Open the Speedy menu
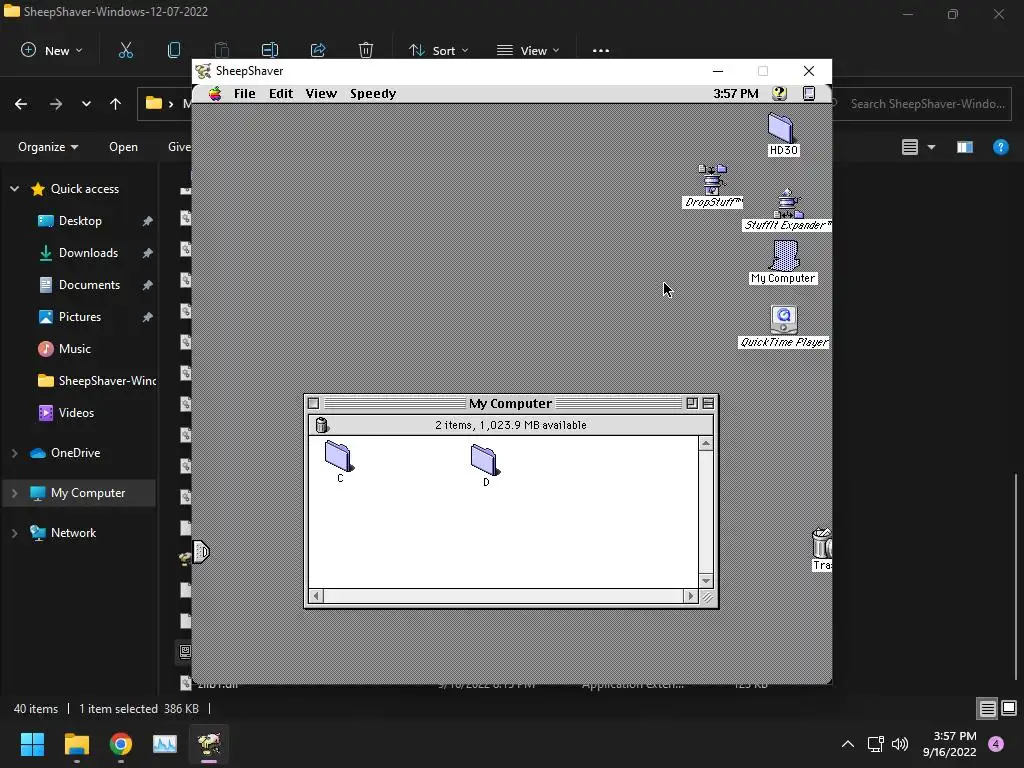The height and width of the screenshot is (768, 1024). (373, 93)
